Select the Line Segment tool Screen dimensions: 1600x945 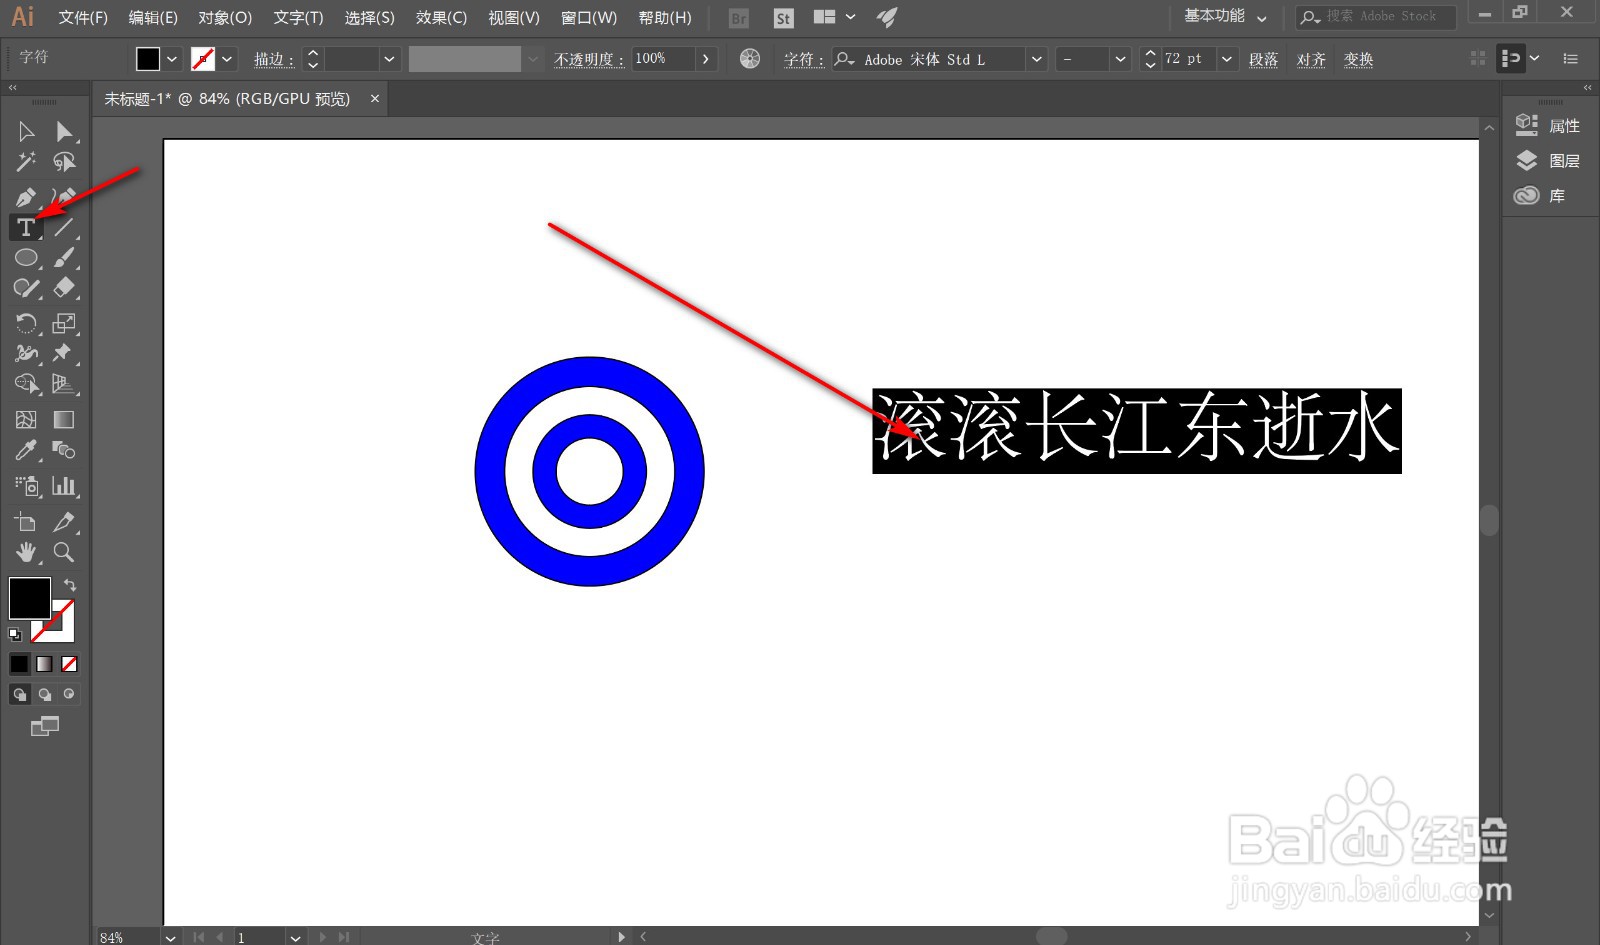point(64,228)
